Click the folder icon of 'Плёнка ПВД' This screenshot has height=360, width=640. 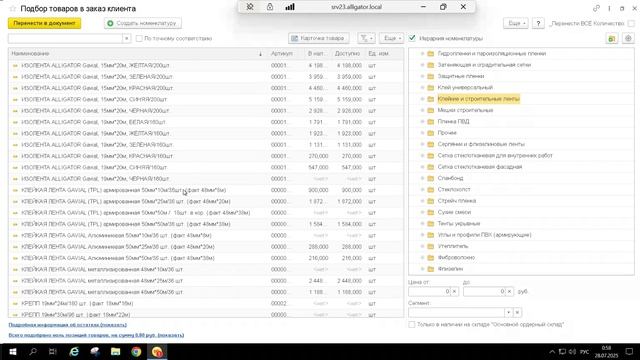(431, 122)
